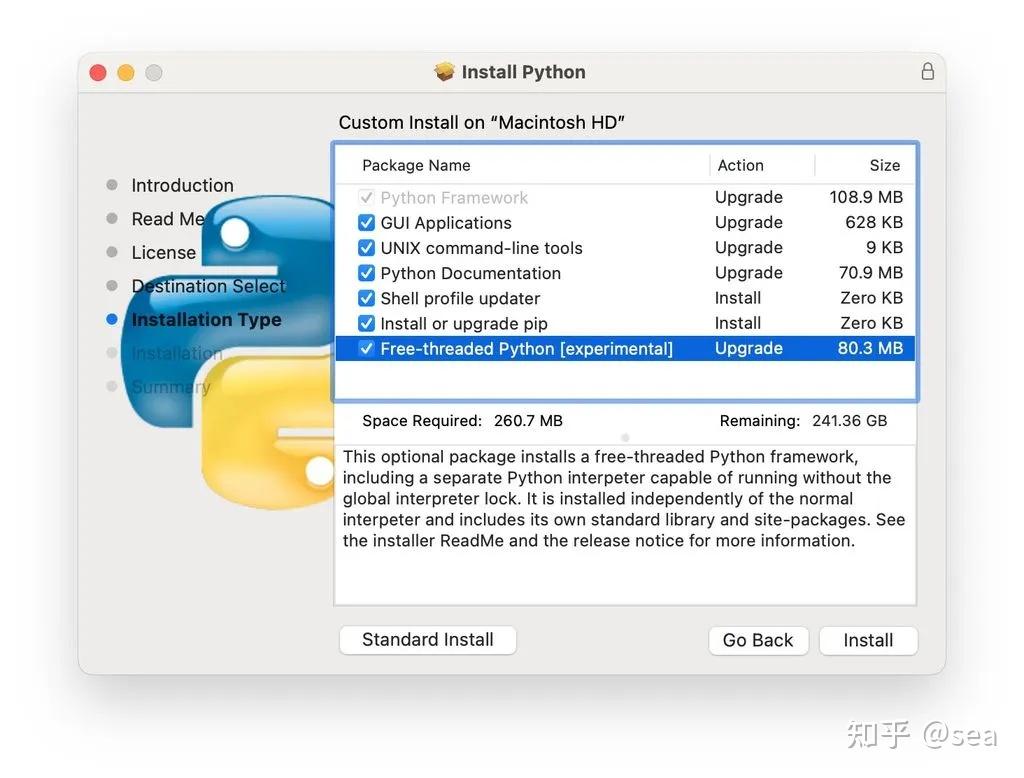Click the Package Name column header
1024x778 pixels.
coord(416,165)
